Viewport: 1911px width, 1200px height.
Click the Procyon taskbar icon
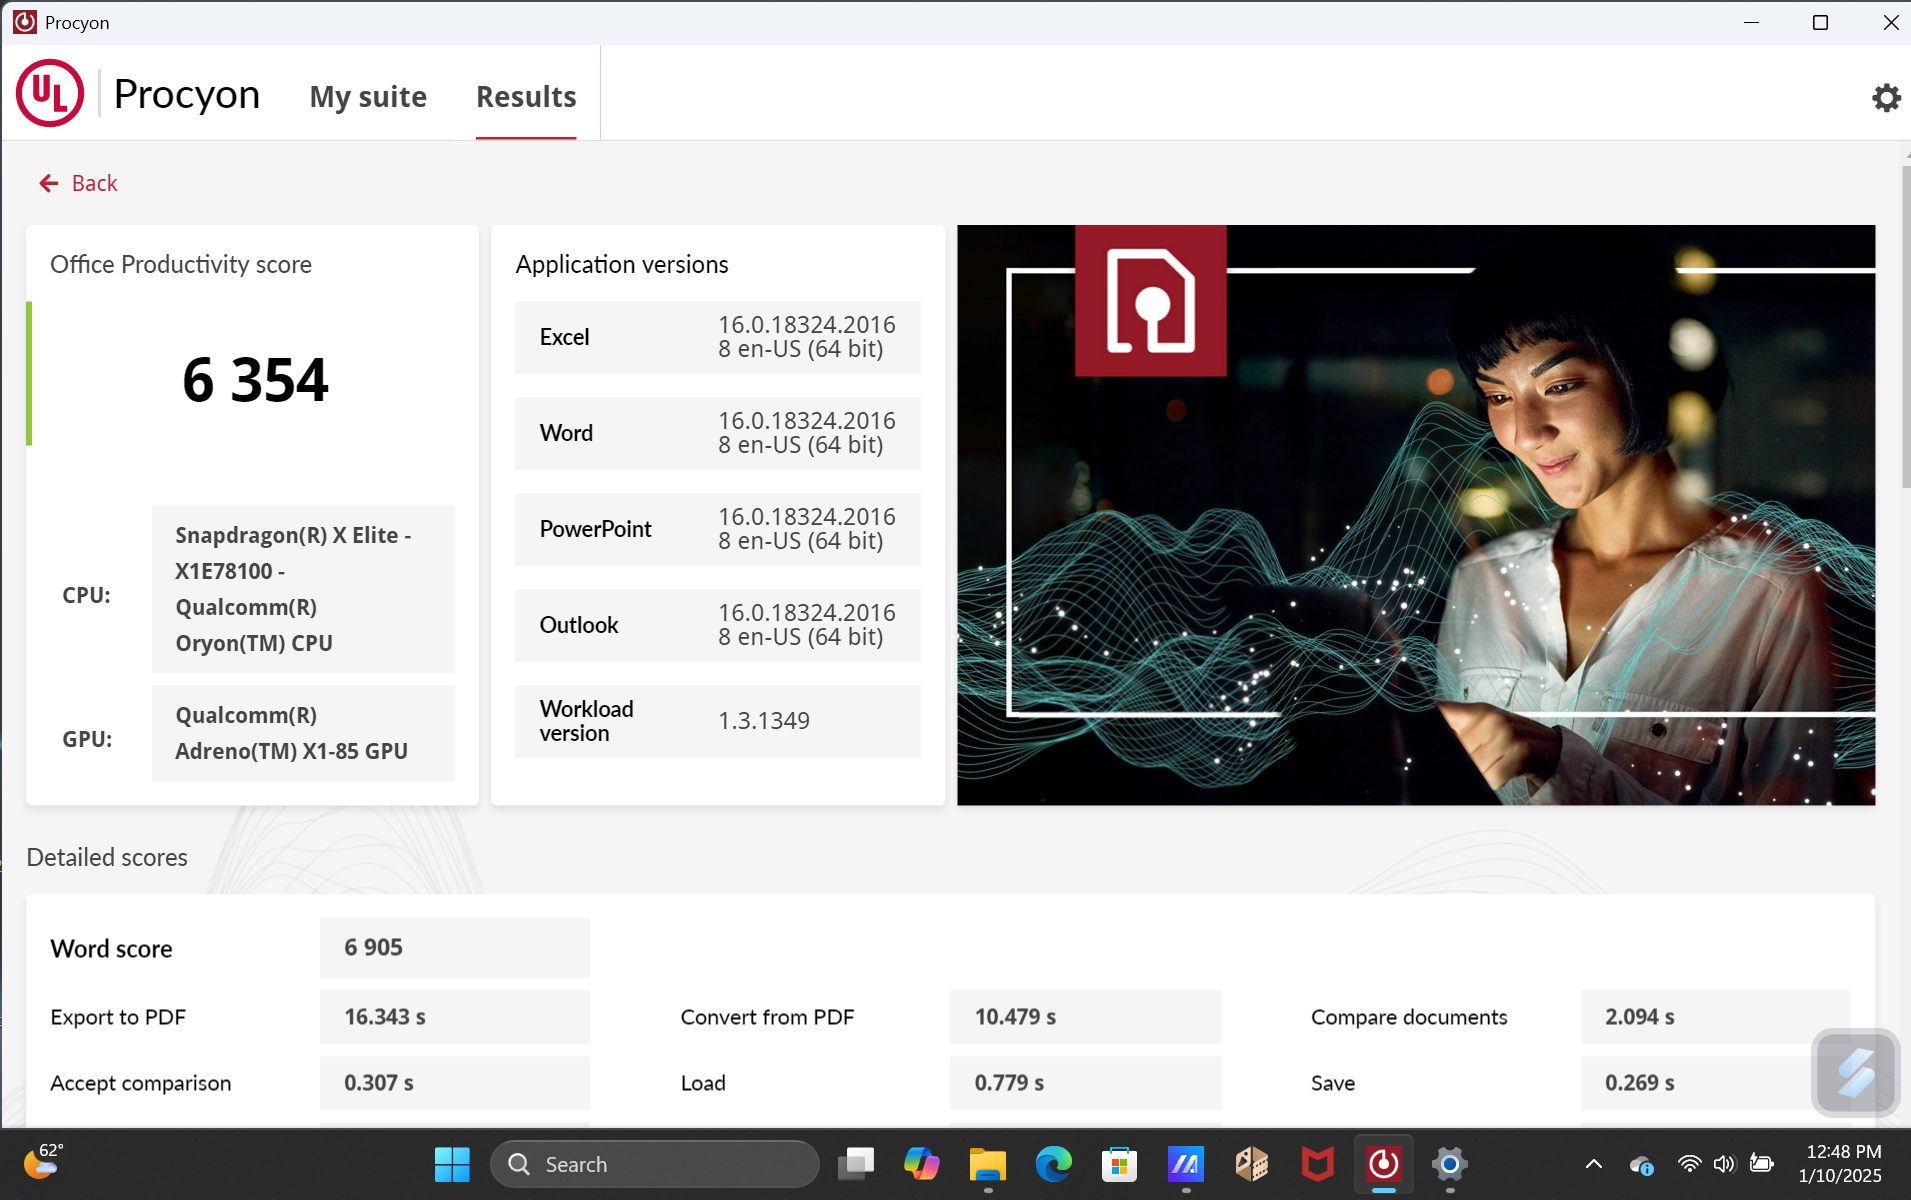pos(1383,1164)
